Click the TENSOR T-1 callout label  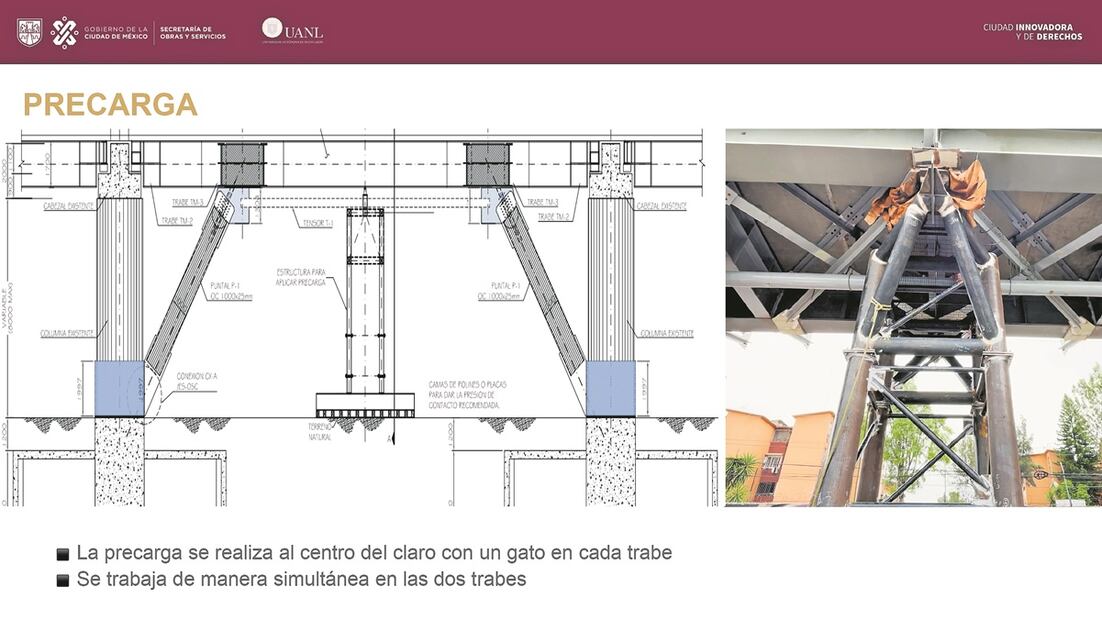tap(316, 222)
